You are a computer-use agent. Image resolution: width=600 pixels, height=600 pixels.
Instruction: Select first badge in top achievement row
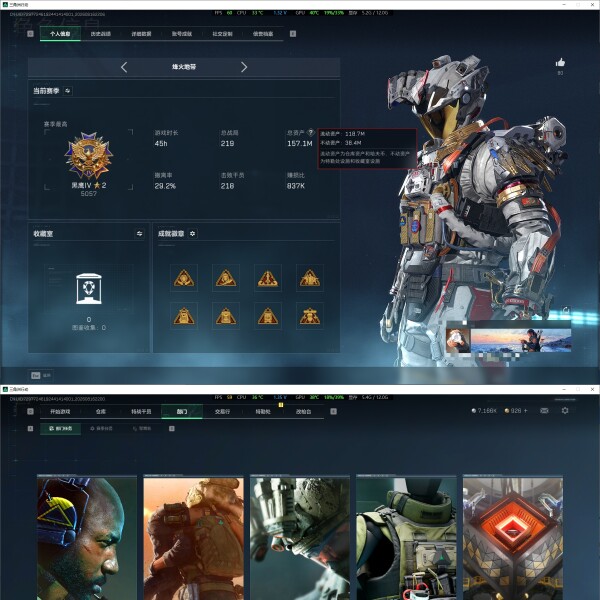pyautogui.click(x=184, y=278)
